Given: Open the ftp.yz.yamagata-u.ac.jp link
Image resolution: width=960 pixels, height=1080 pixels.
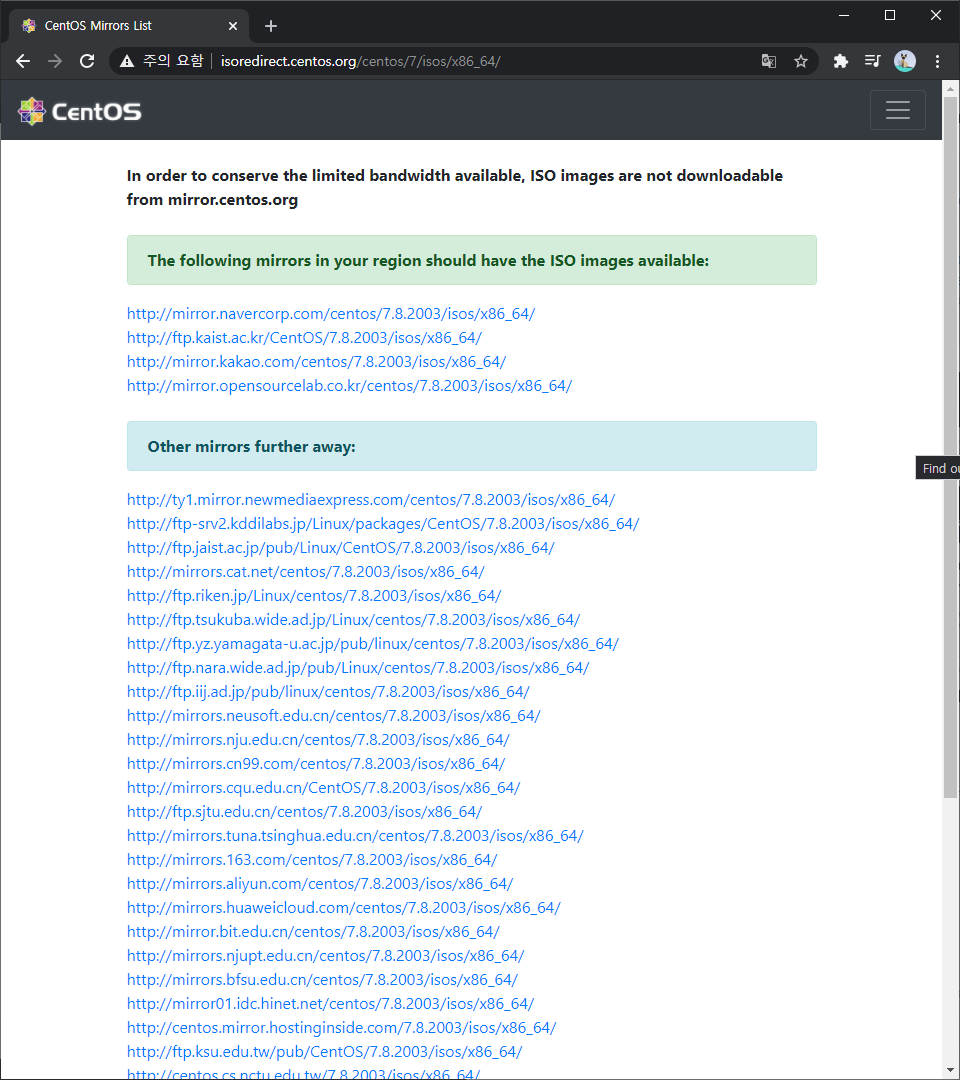Looking at the screenshot, I should [373, 644].
